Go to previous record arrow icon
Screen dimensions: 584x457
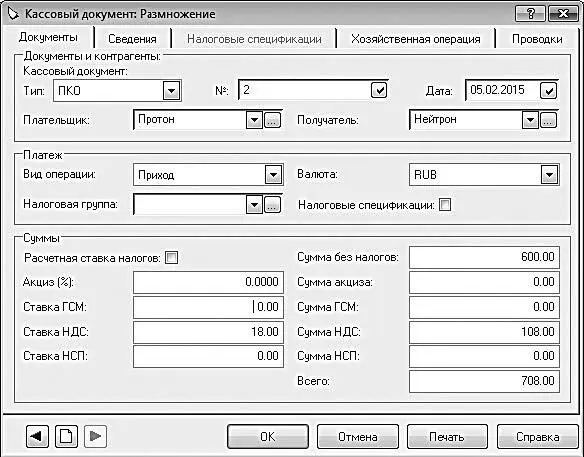[37, 436]
